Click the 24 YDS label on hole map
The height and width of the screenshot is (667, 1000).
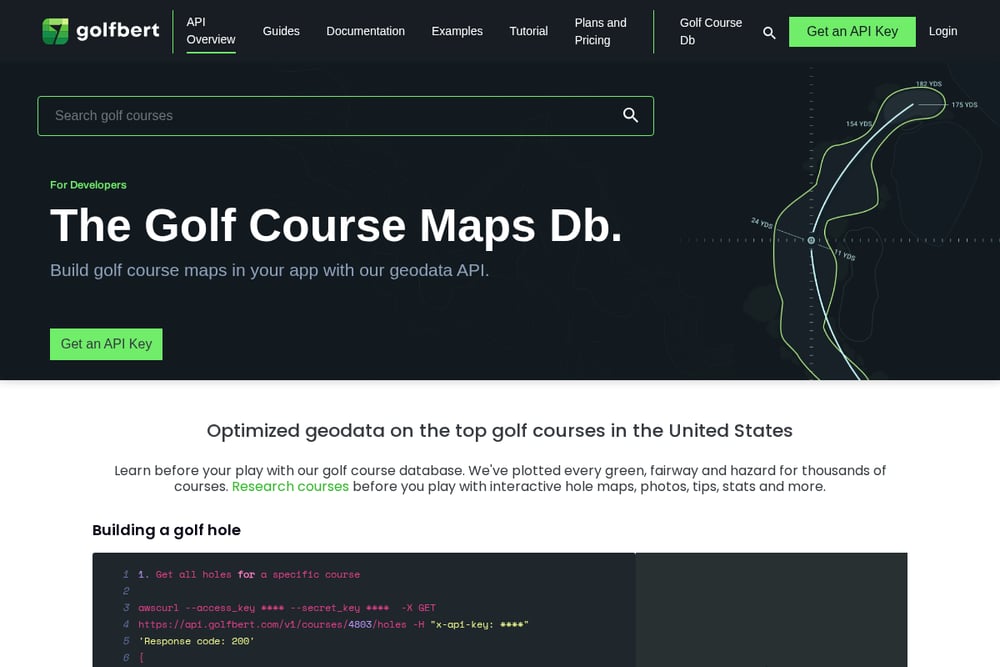click(x=761, y=223)
